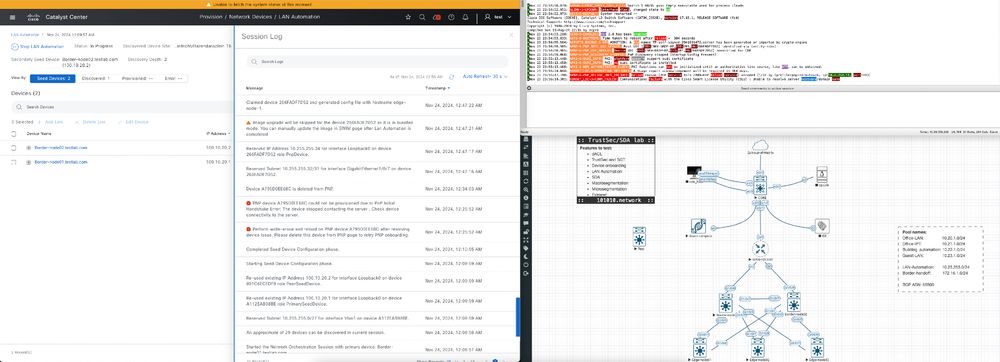The height and width of the screenshot is (362, 1000).
Task: Refresh the session log with refresh icon
Action: coord(452,76)
